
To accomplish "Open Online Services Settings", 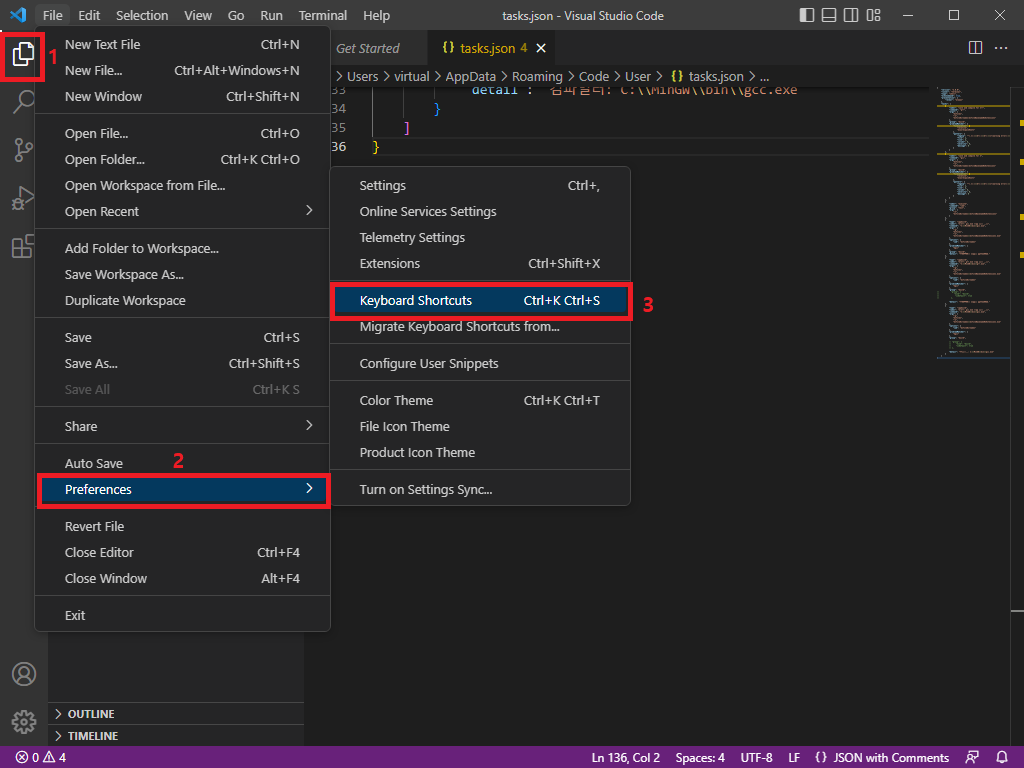I will [x=480, y=212].
